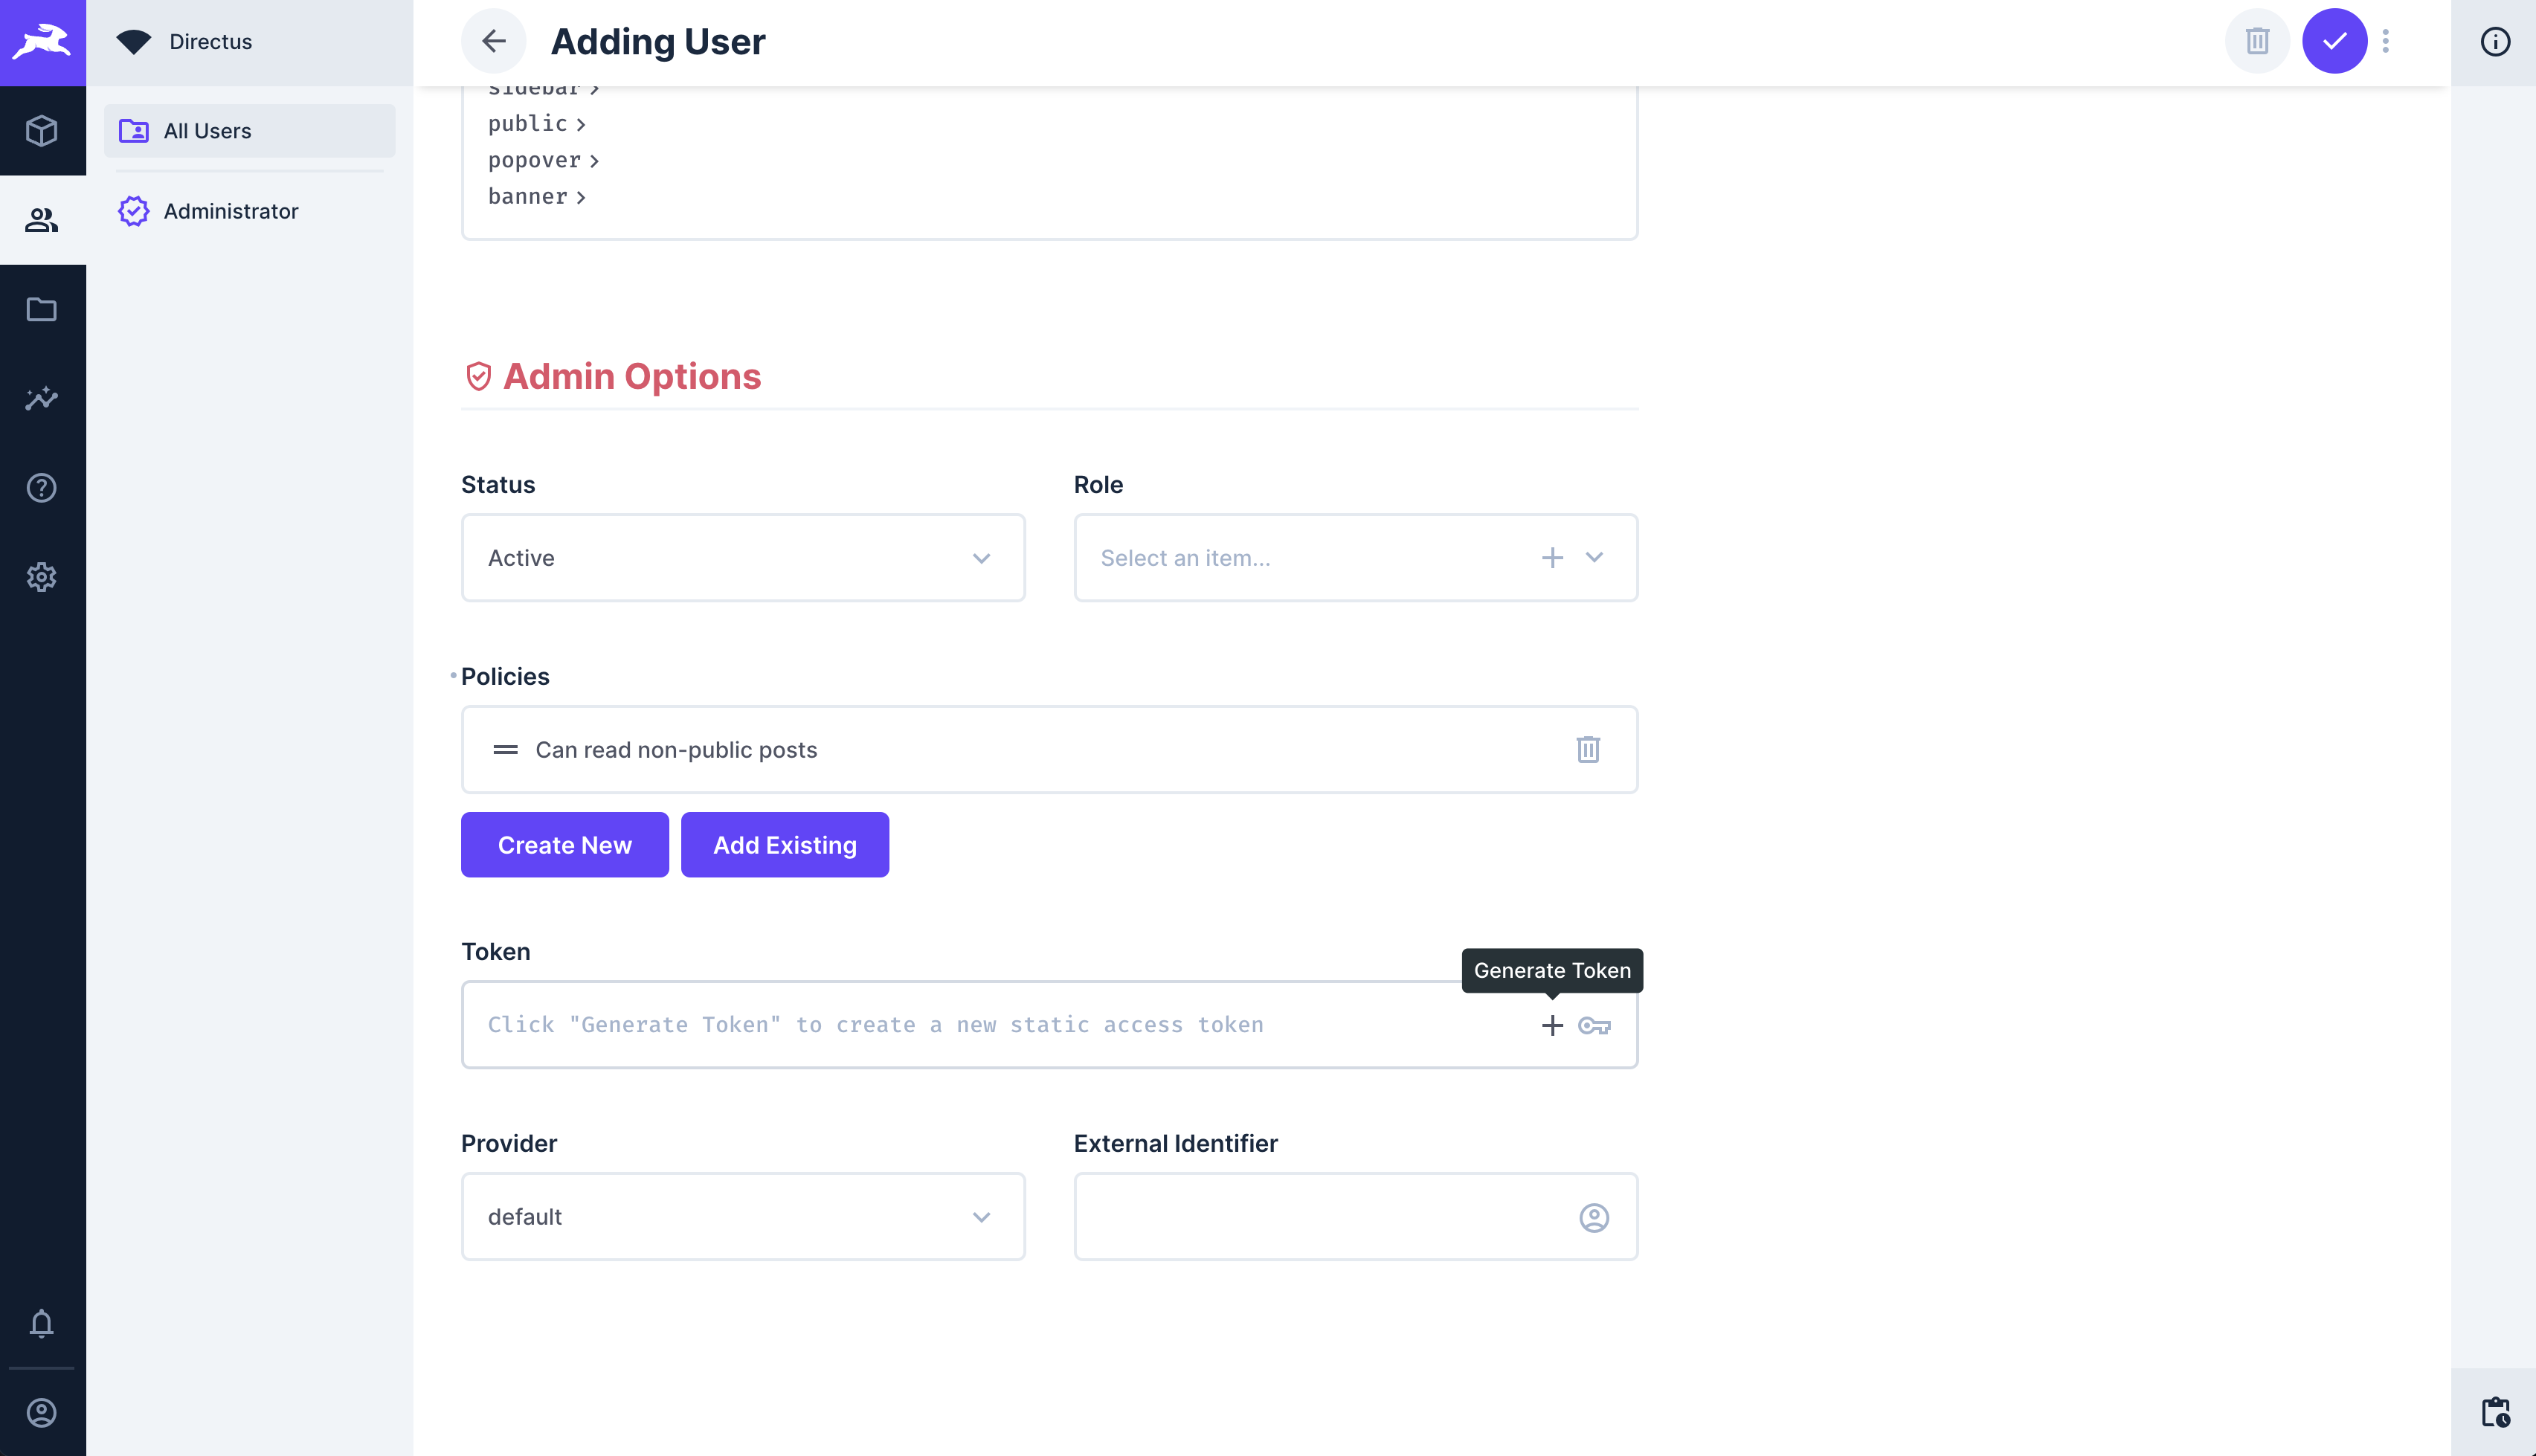Click the Generate Token plus icon
2536x1456 pixels.
[1551, 1025]
